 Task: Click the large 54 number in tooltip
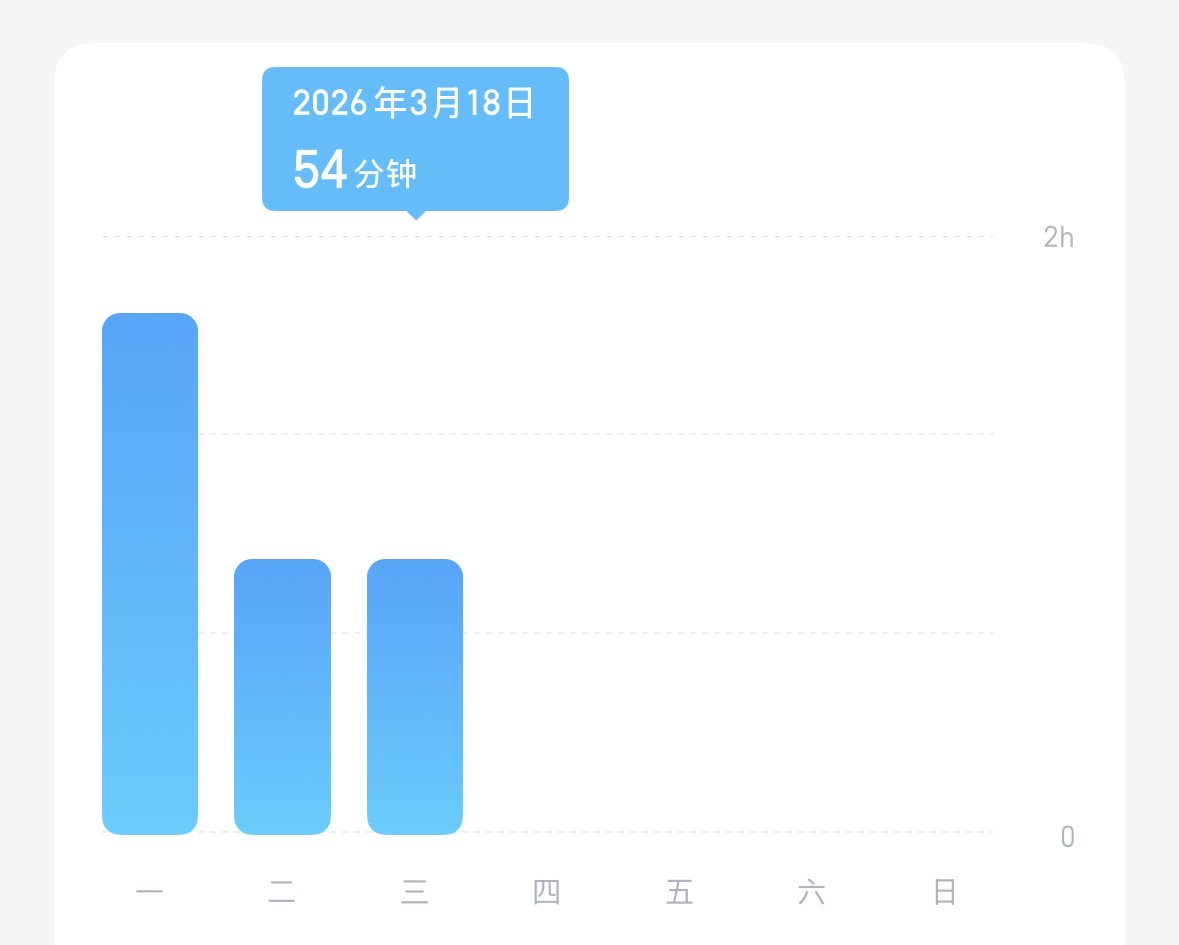320,170
